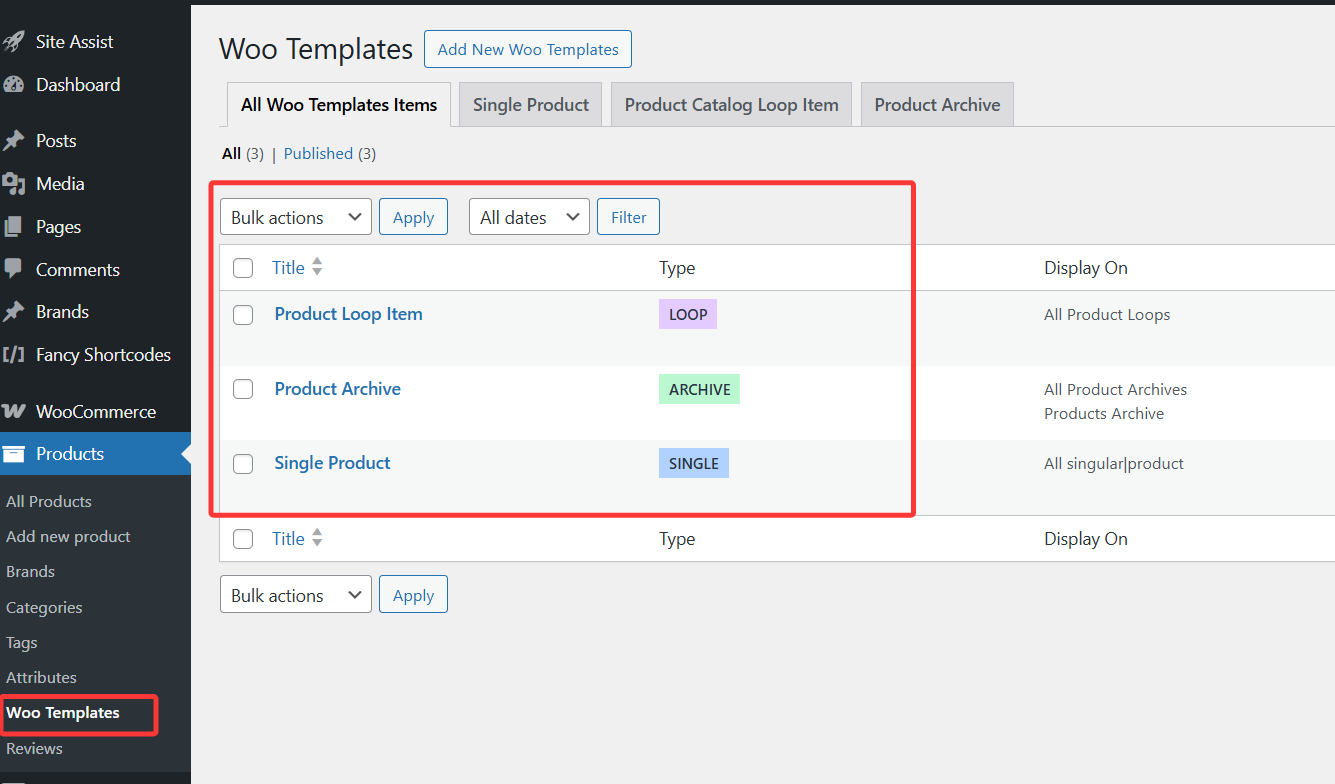This screenshot has width=1335, height=784.
Task: Tick the Product Archive row checkbox
Action: point(243,389)
